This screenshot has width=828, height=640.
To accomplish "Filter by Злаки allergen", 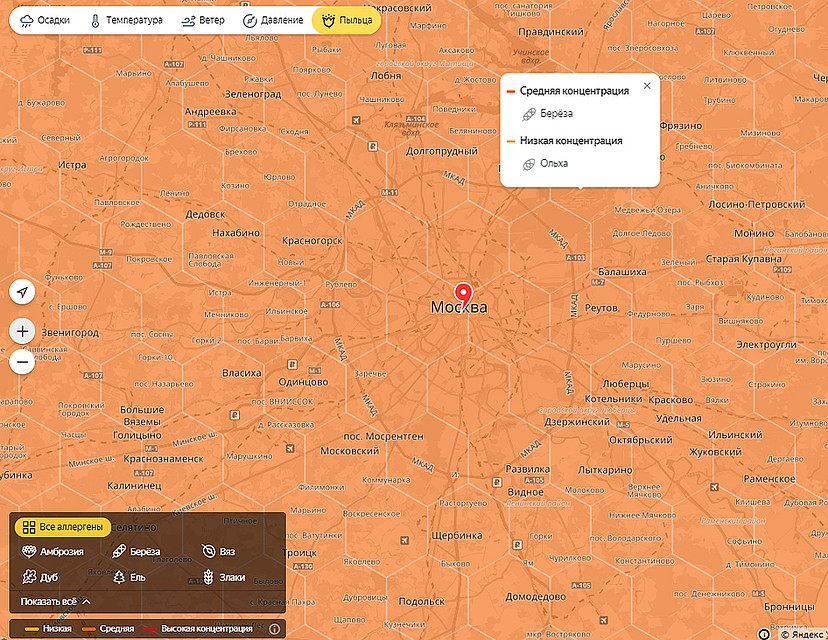I will 224,577.
